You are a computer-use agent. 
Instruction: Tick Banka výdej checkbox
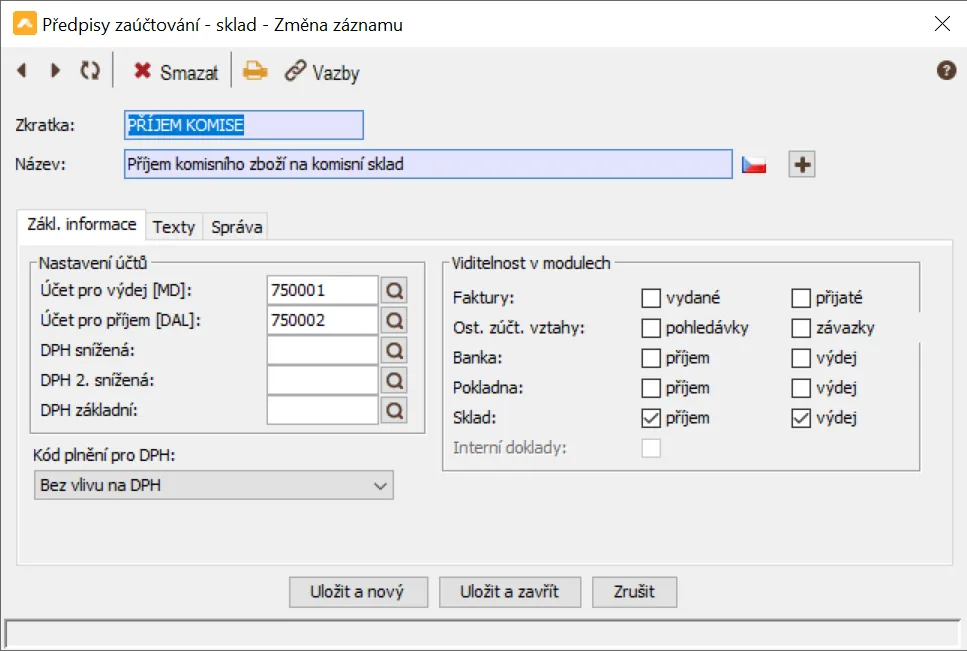point(800,358)
